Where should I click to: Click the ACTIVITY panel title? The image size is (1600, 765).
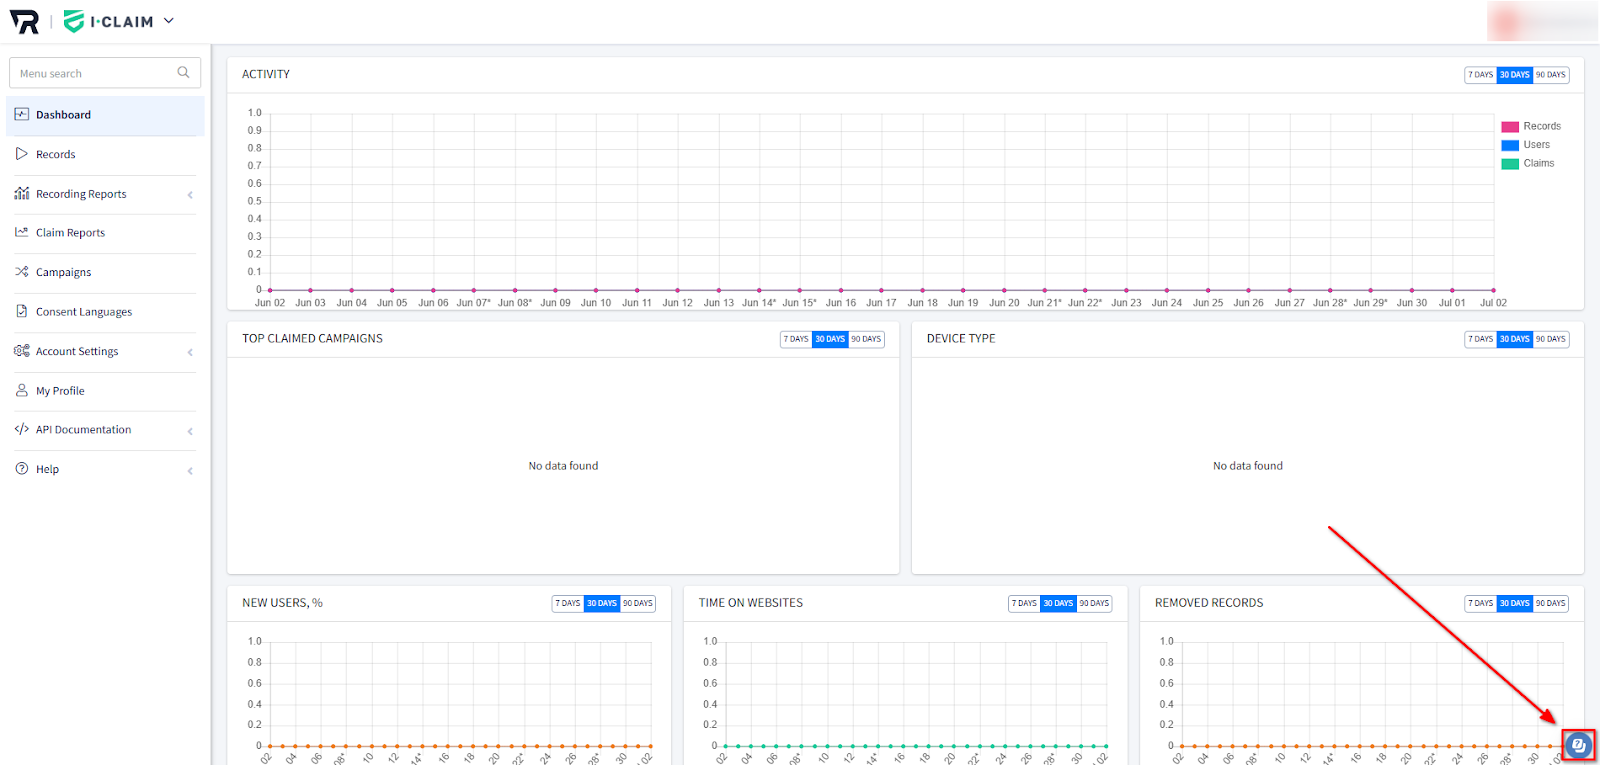coord(266,74)
